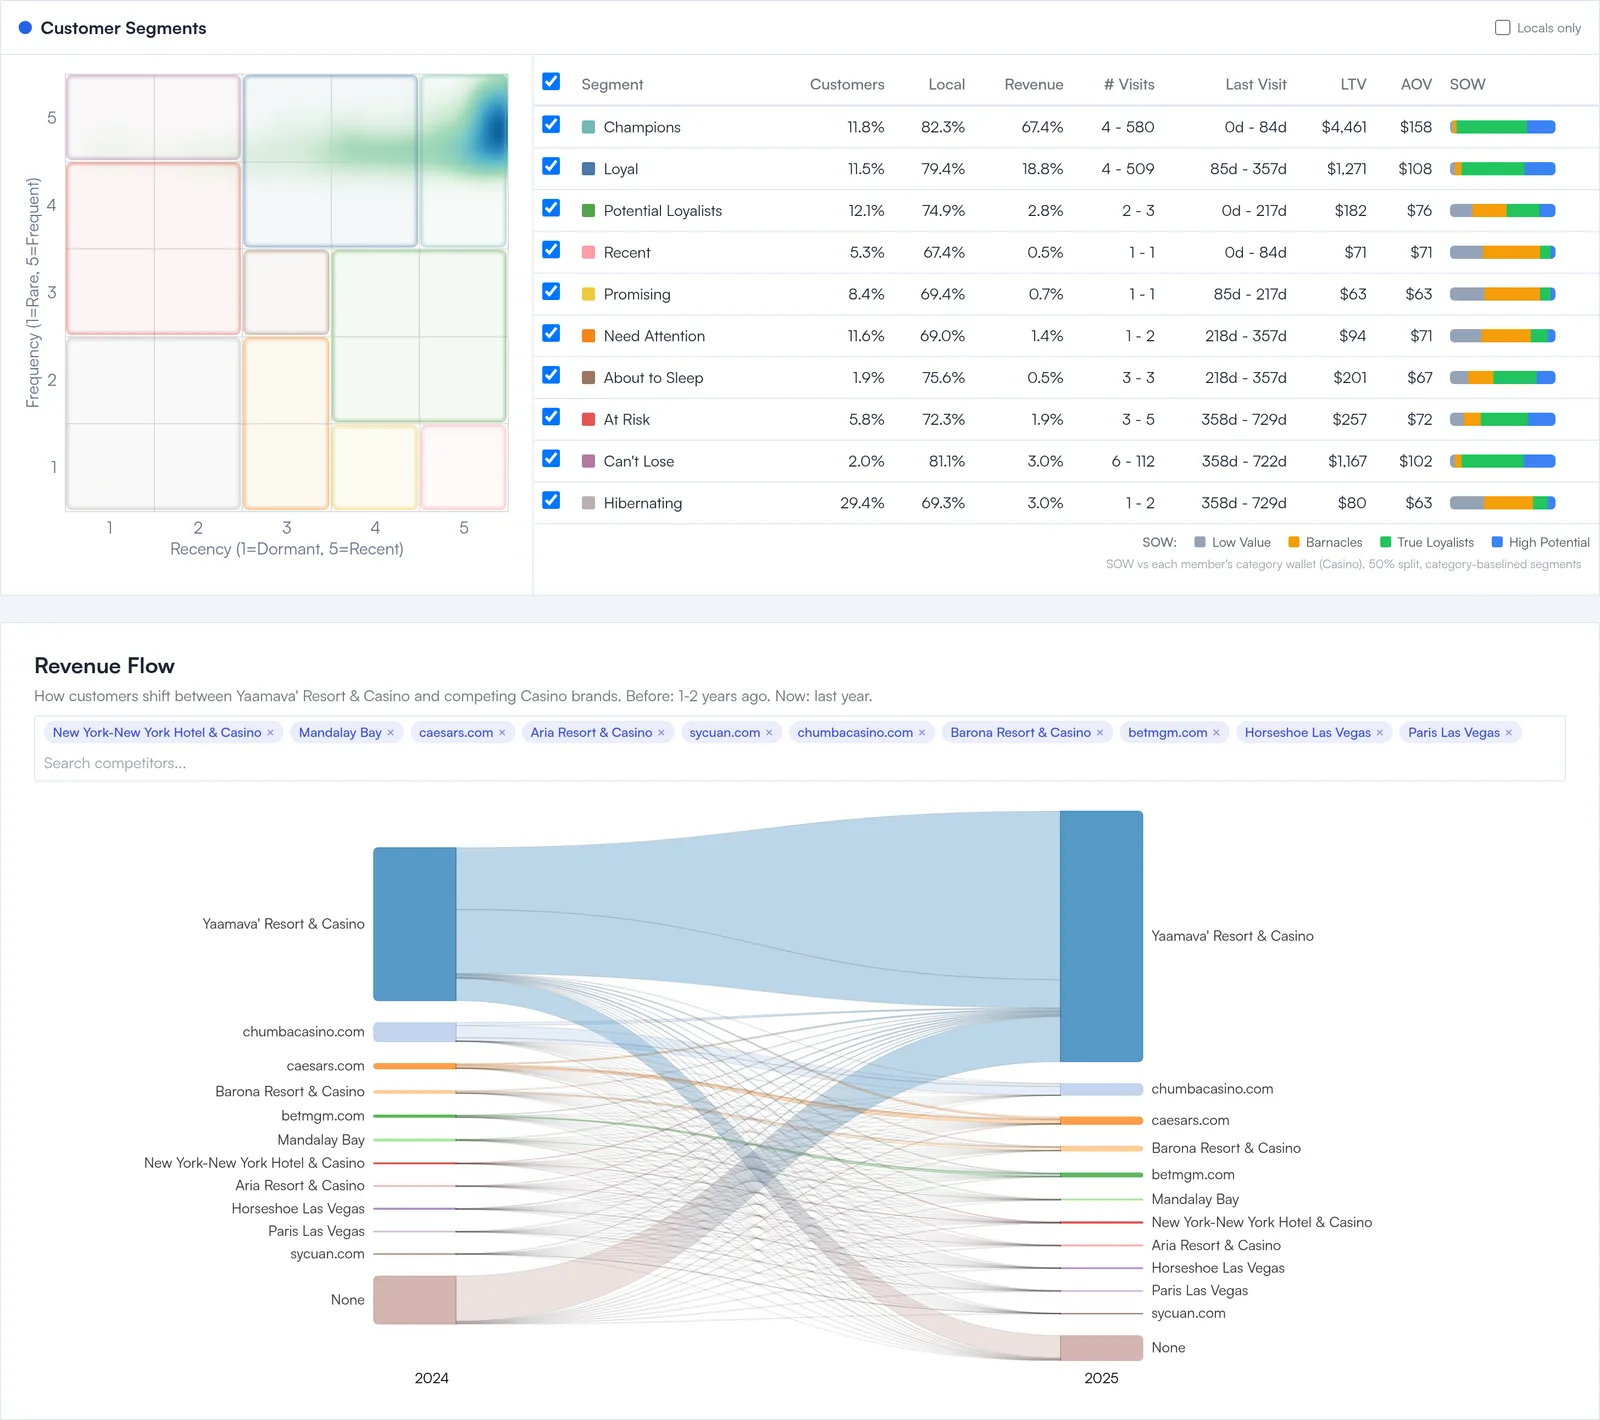Uncheck the At Risk segment checkbox

[x=551, y=417]
